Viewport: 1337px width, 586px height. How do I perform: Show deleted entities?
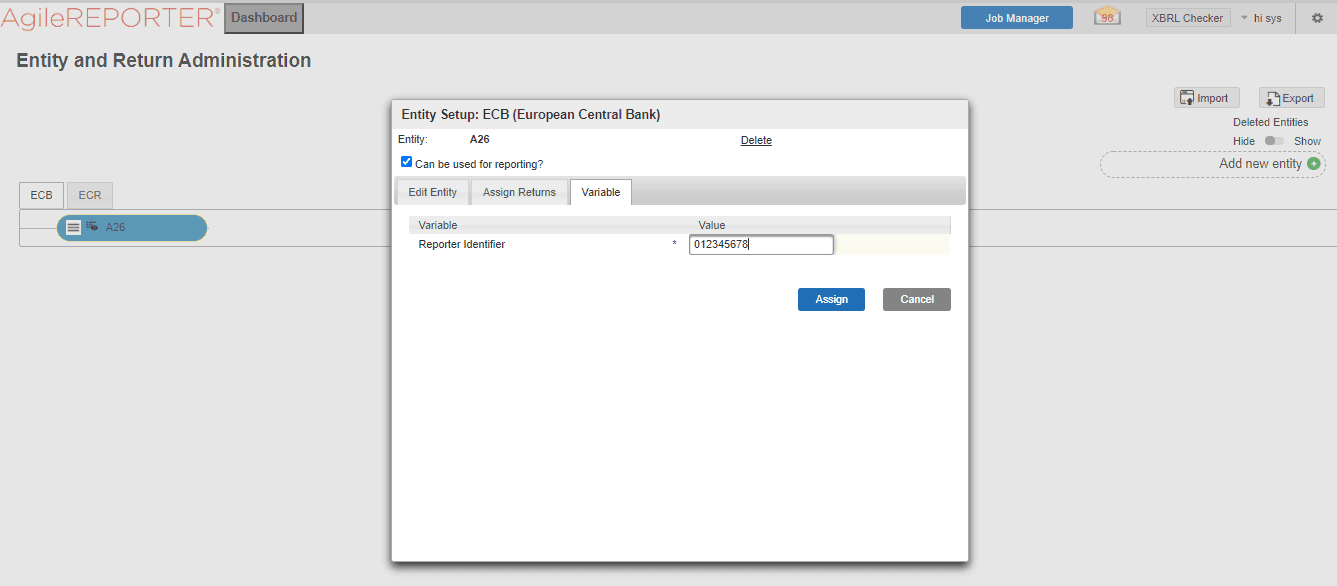(1307, 141)
